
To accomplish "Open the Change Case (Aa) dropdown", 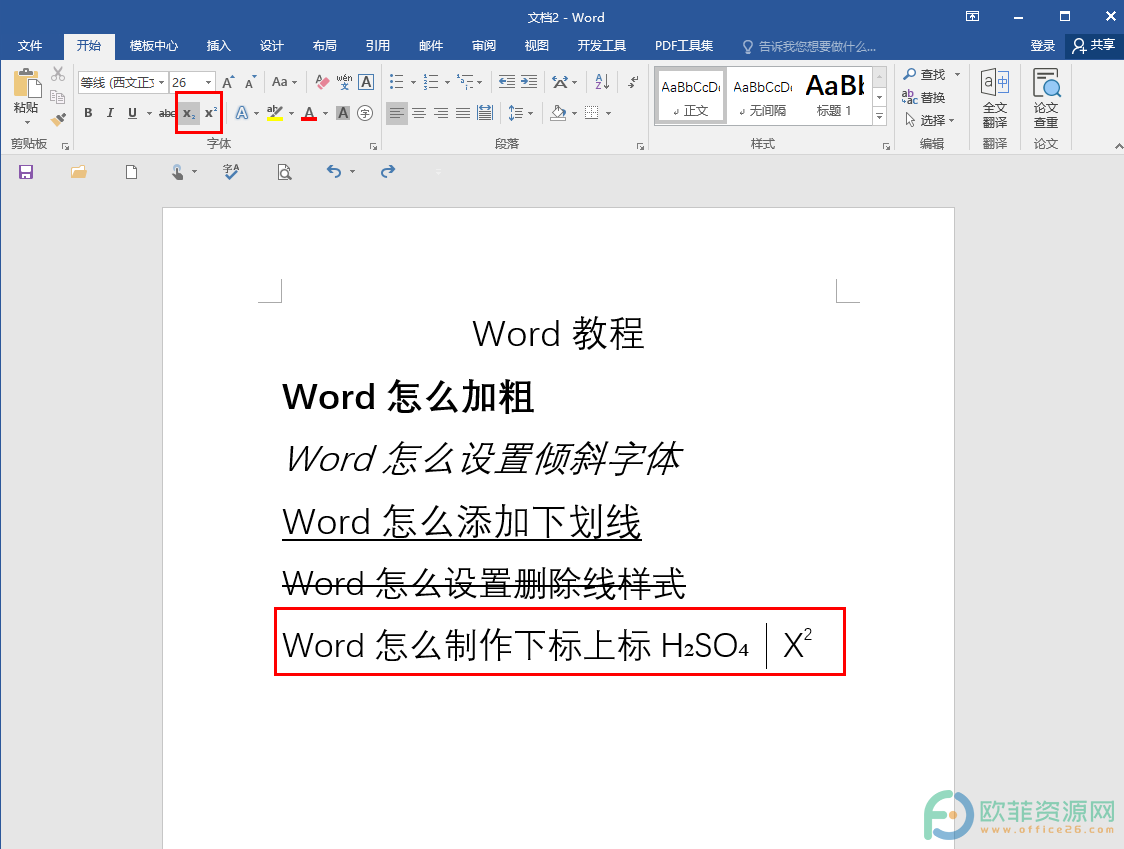I will point(285,82).
